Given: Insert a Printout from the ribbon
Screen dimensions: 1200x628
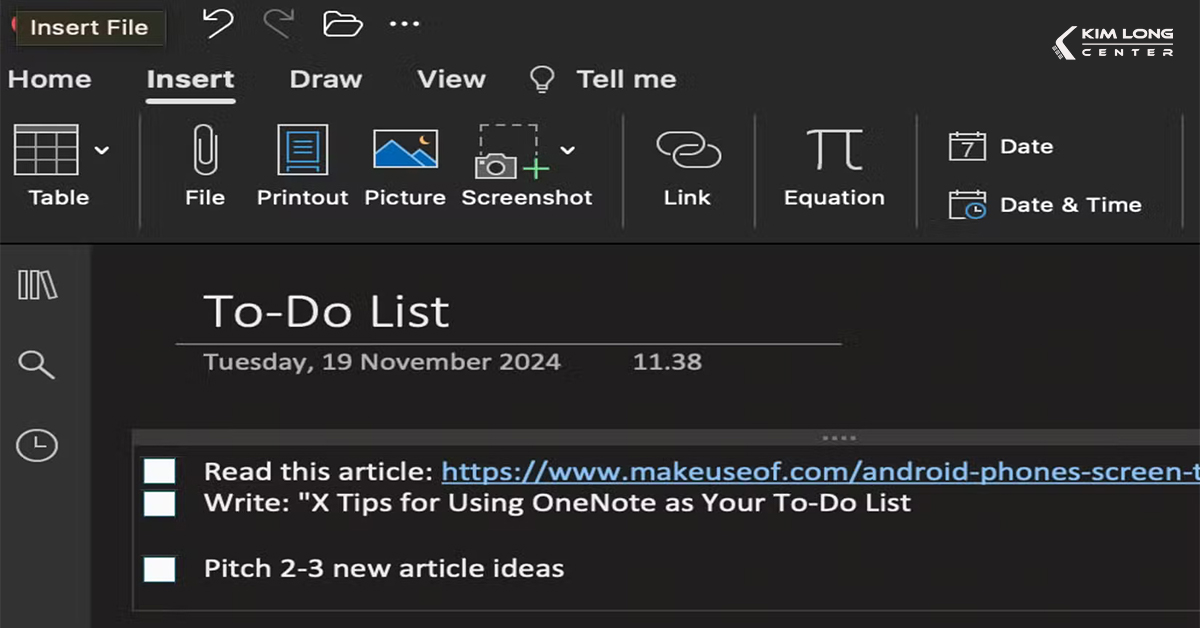Looking at the screenshot, I should (302, 152).
